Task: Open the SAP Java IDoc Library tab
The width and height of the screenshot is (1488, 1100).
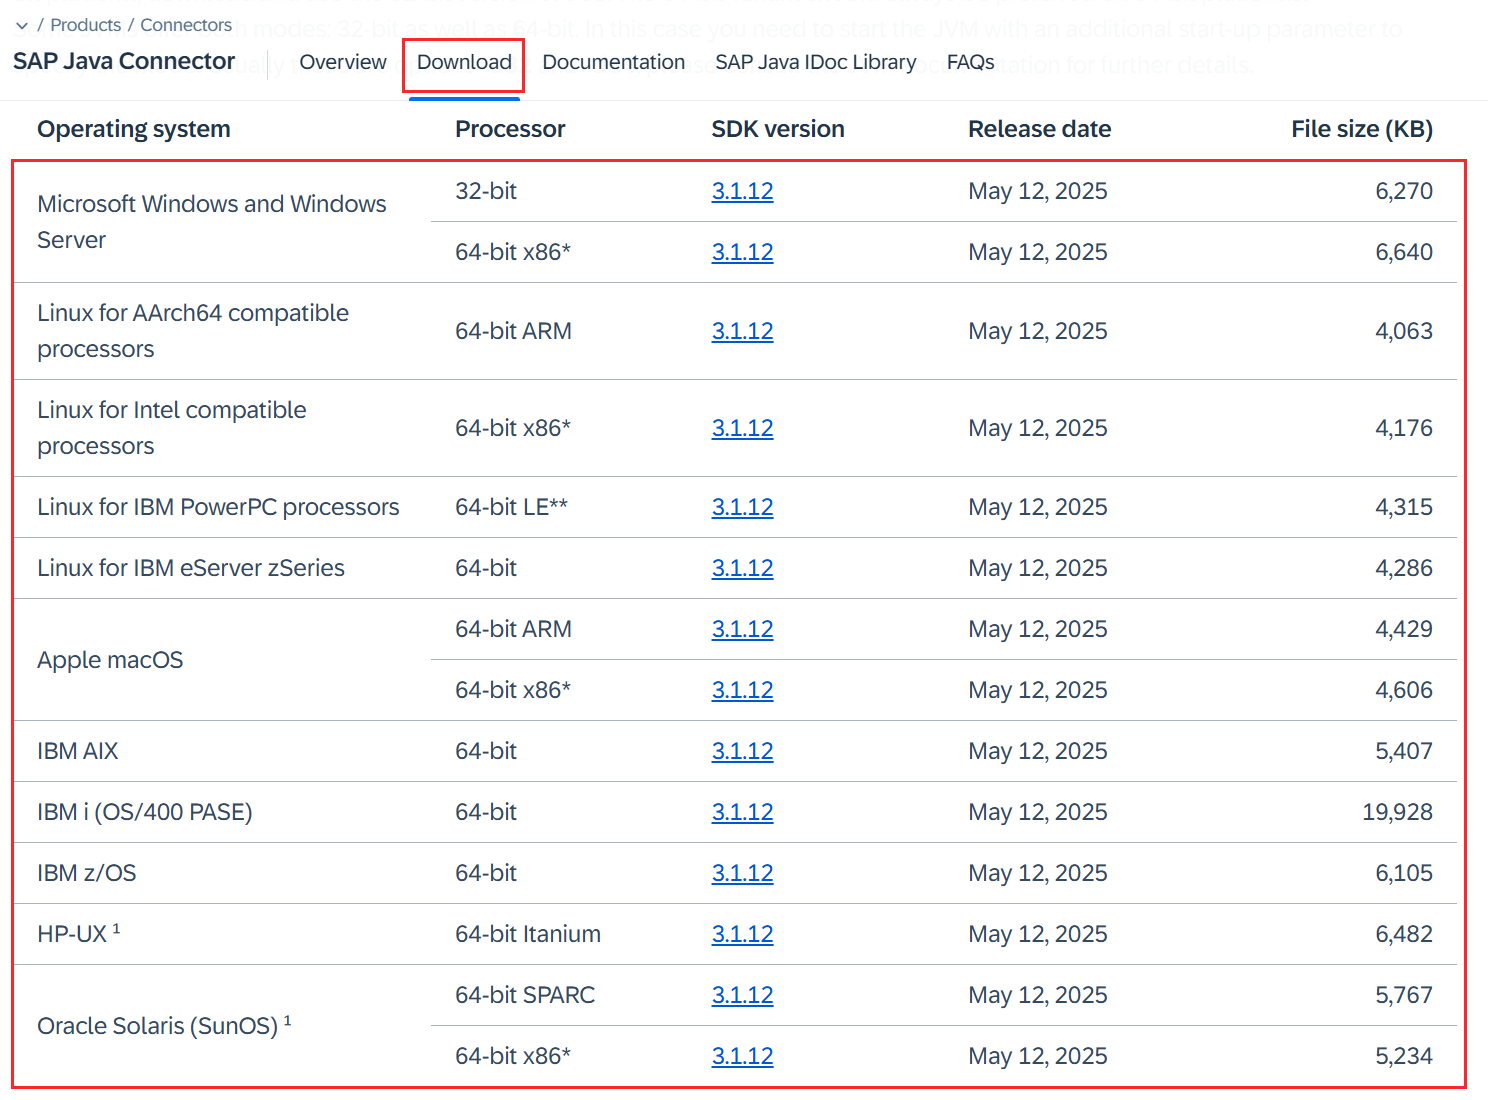Action: [x=815, y=62]
